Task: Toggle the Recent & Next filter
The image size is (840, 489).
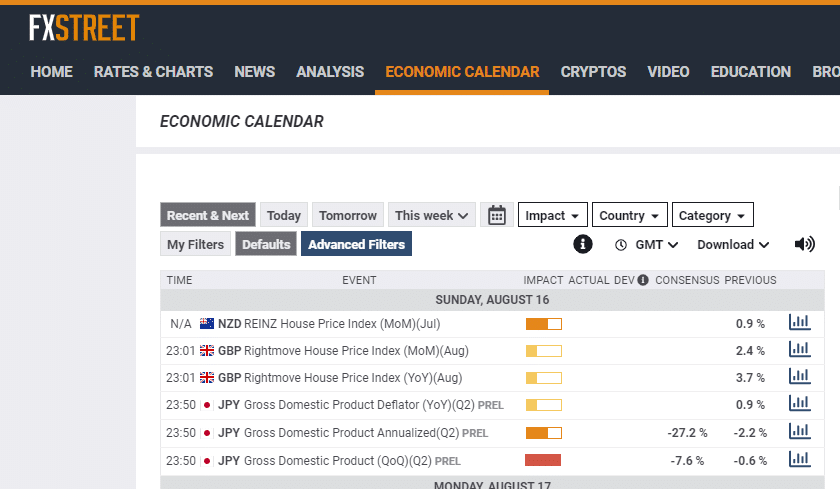Action: pos(208,215)
